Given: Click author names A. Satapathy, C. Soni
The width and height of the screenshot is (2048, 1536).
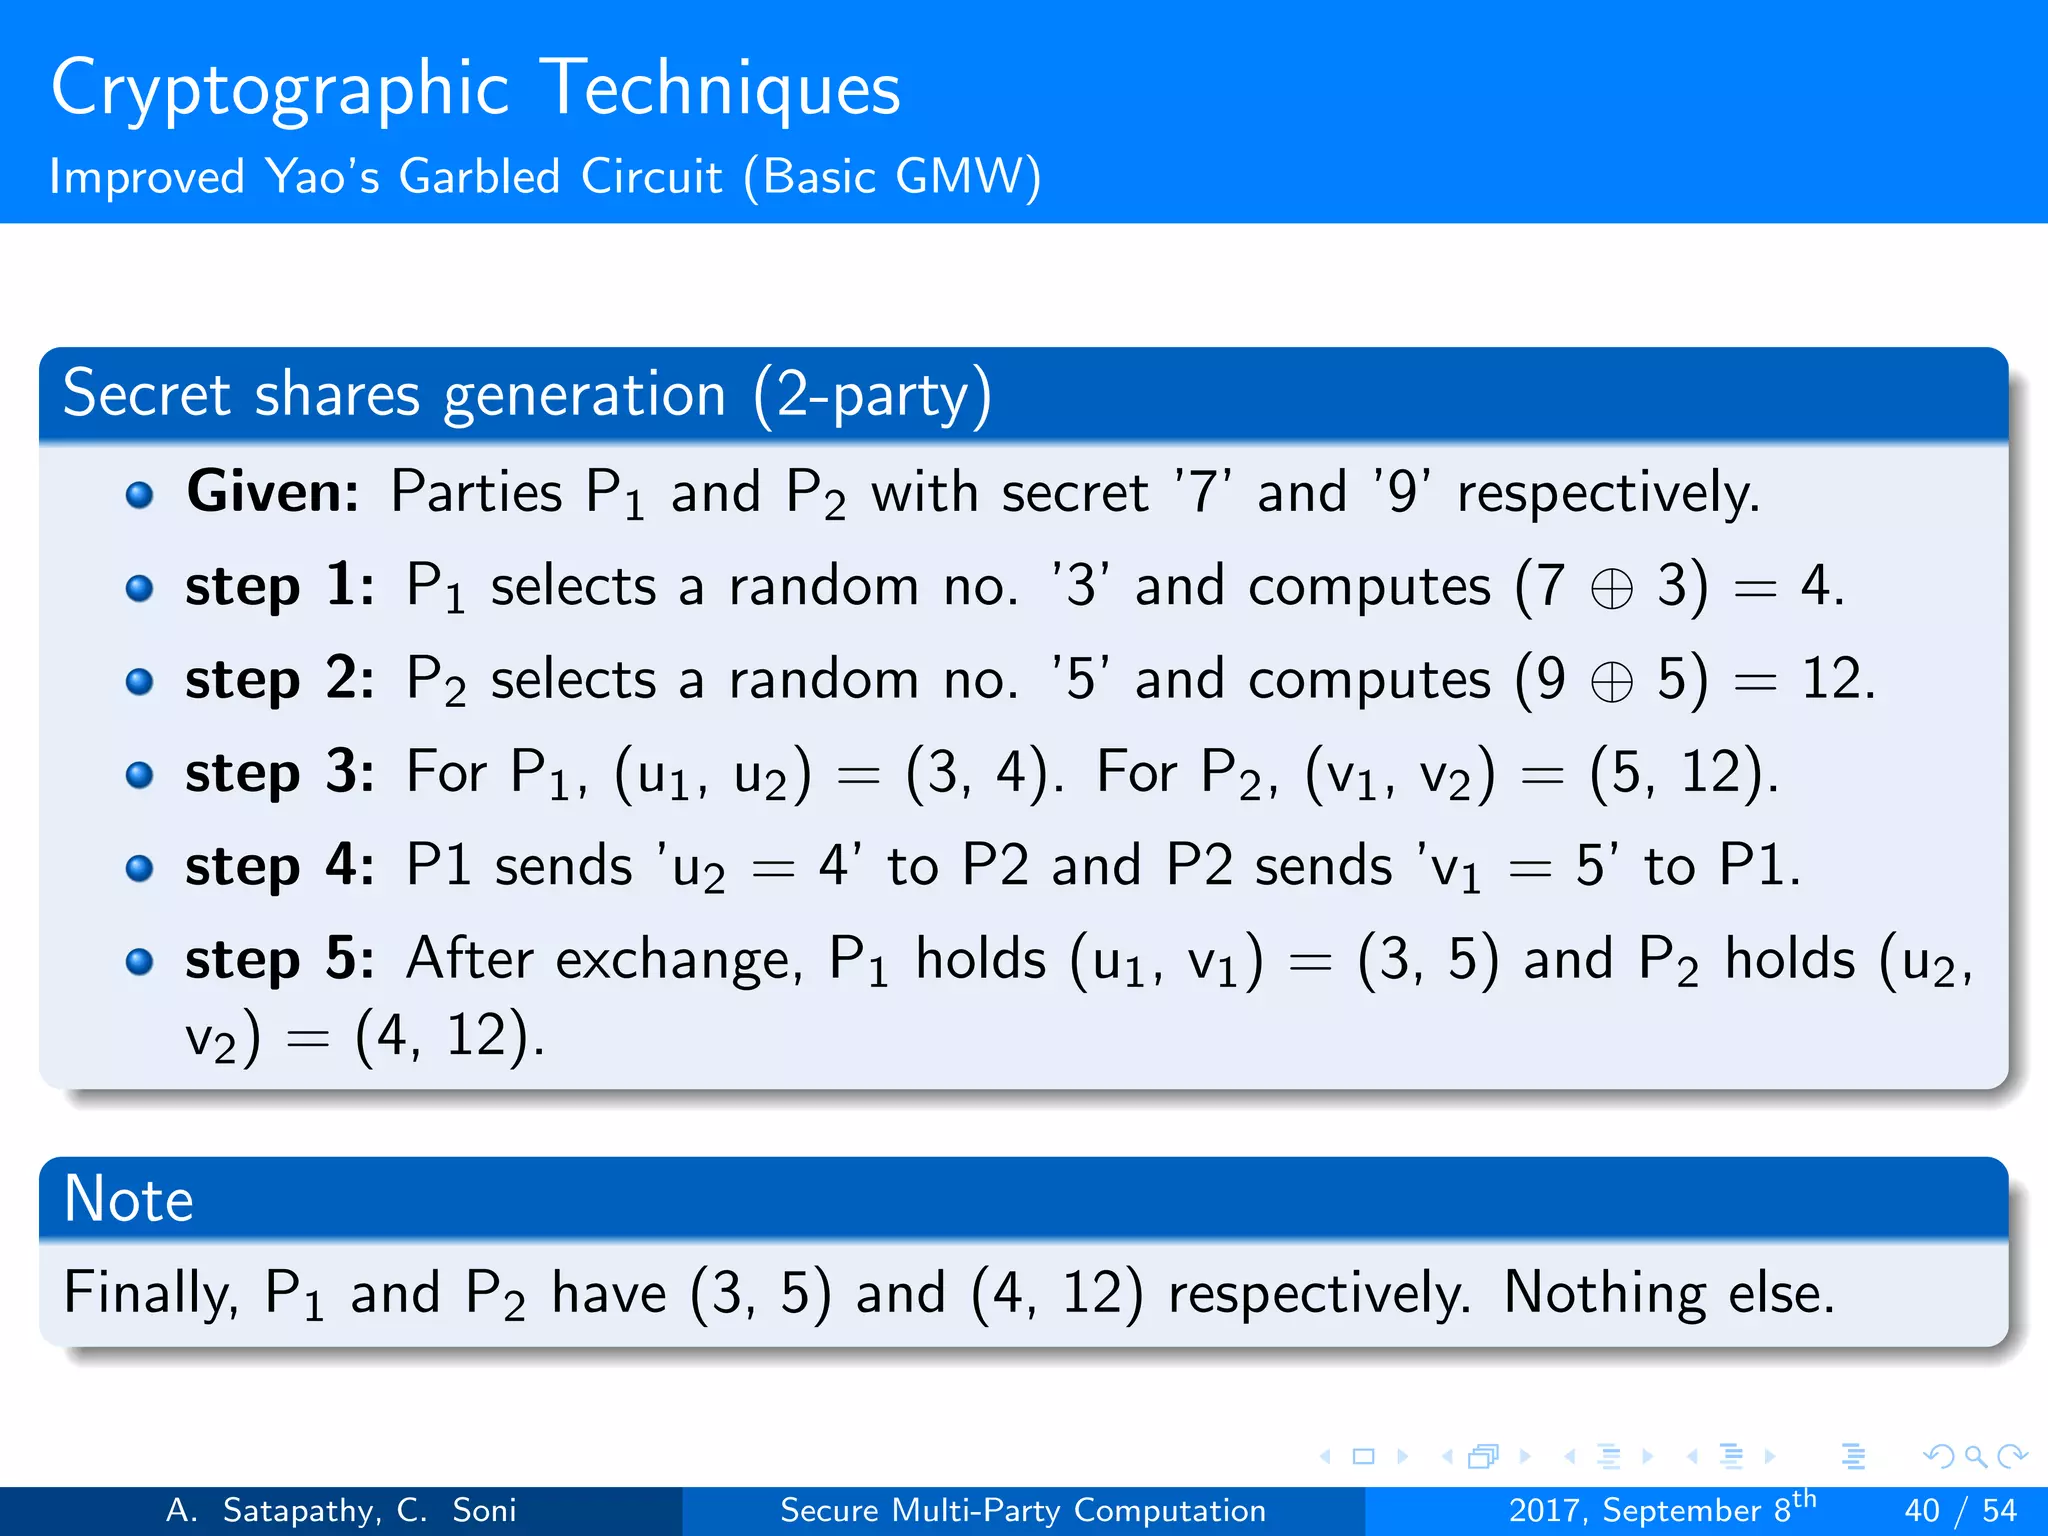Looking at the screenshot, I should (341, 1510).
